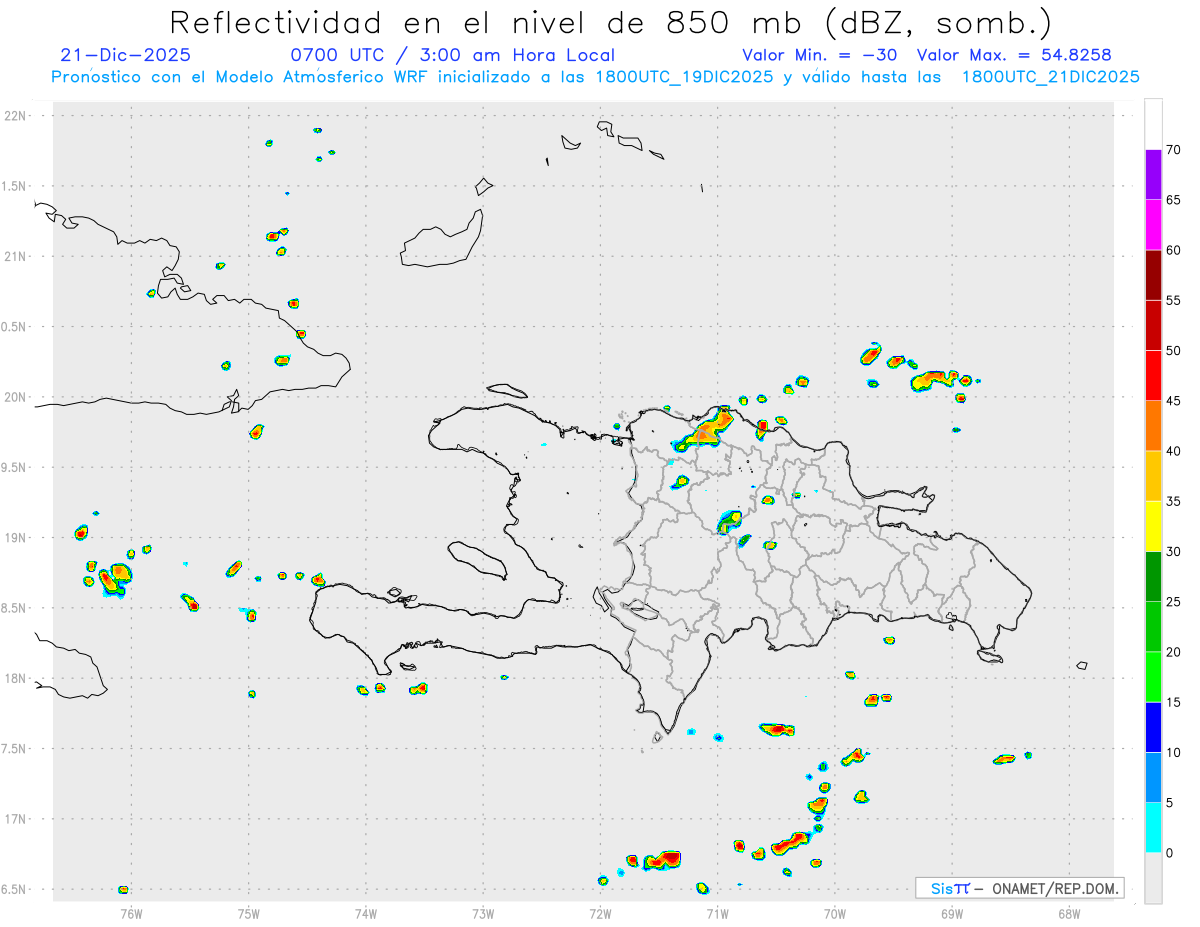Select the light blue 5-10 dBZ band
This screenshot has height=927, width=1200.
[1153, 778]
